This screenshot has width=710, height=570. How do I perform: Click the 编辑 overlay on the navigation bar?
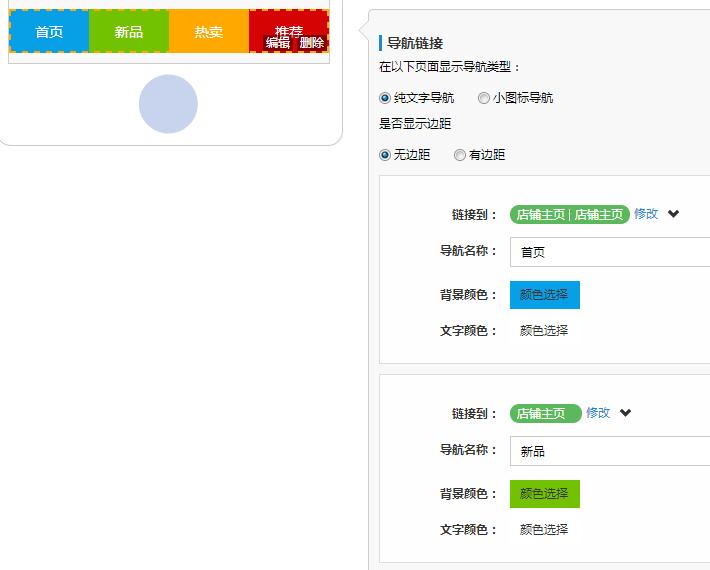pos(277,43)
